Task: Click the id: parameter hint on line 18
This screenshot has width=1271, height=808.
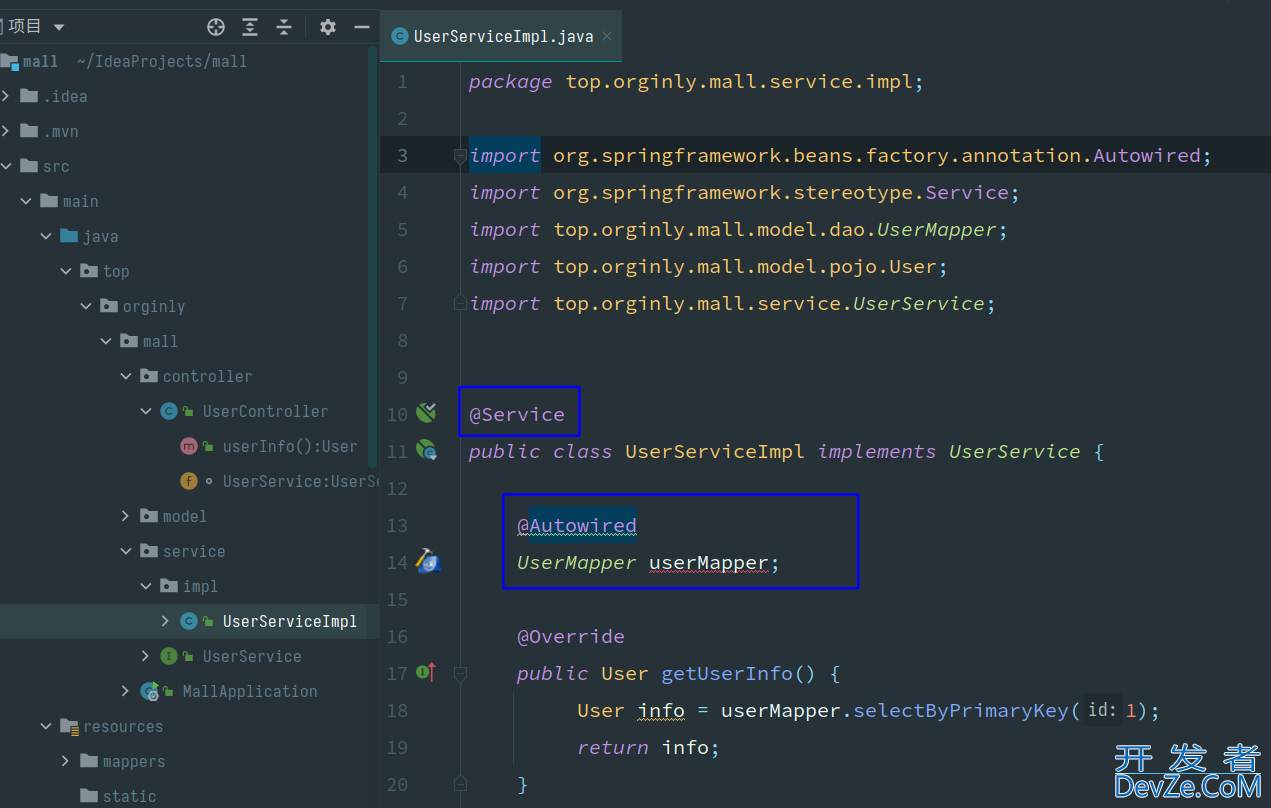Action: point(1102,710)
